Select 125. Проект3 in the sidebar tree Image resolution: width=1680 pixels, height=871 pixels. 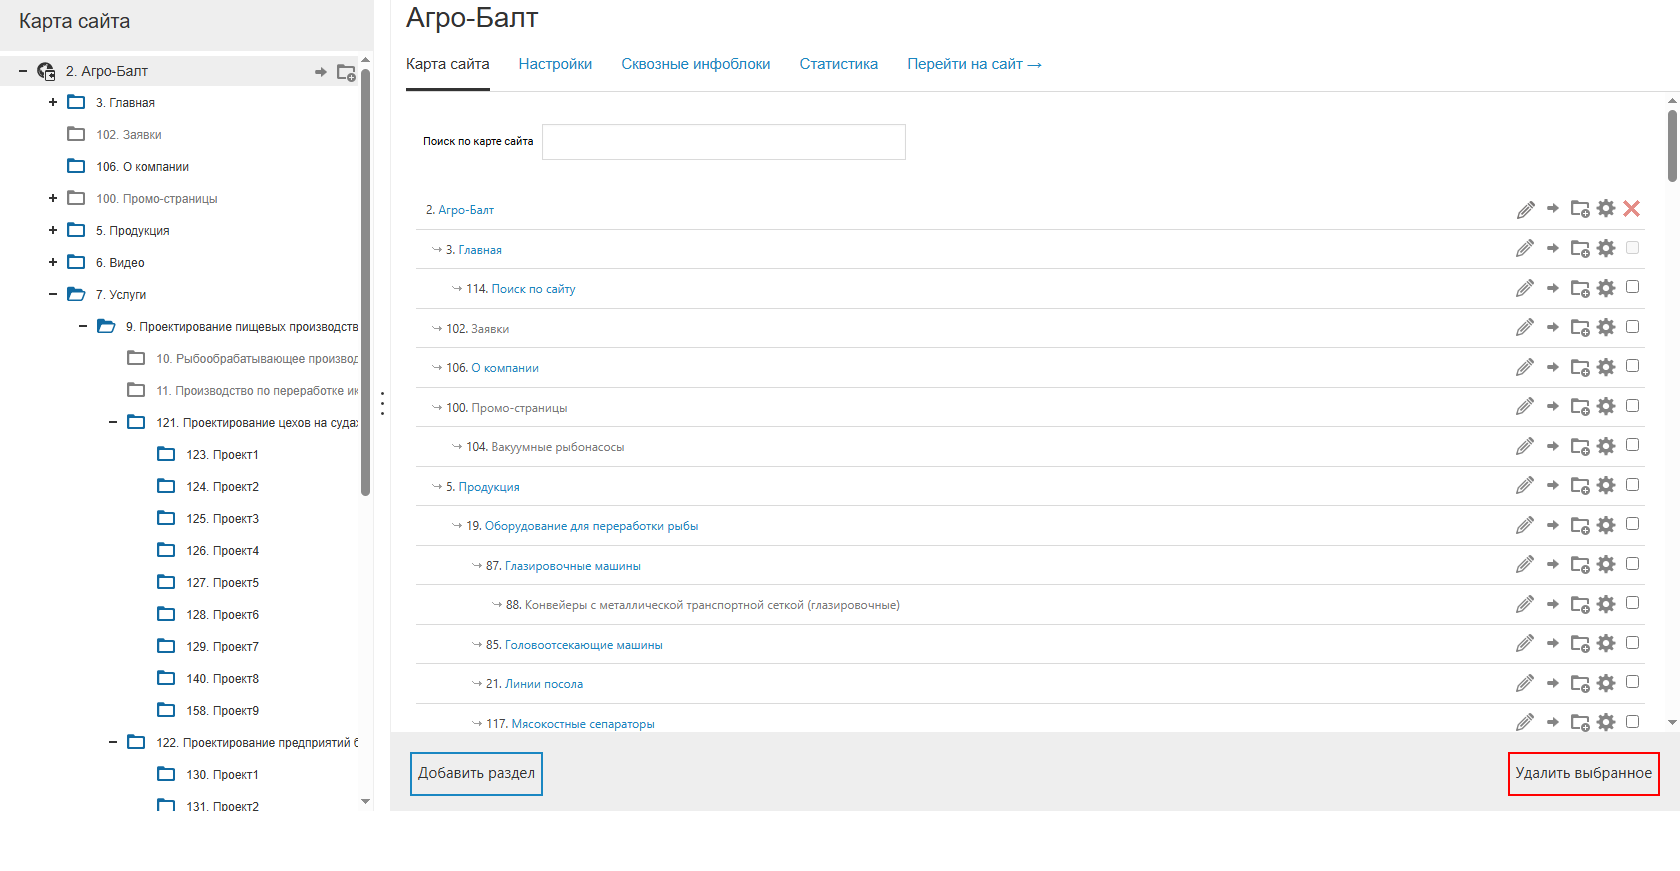click(222, 519)
